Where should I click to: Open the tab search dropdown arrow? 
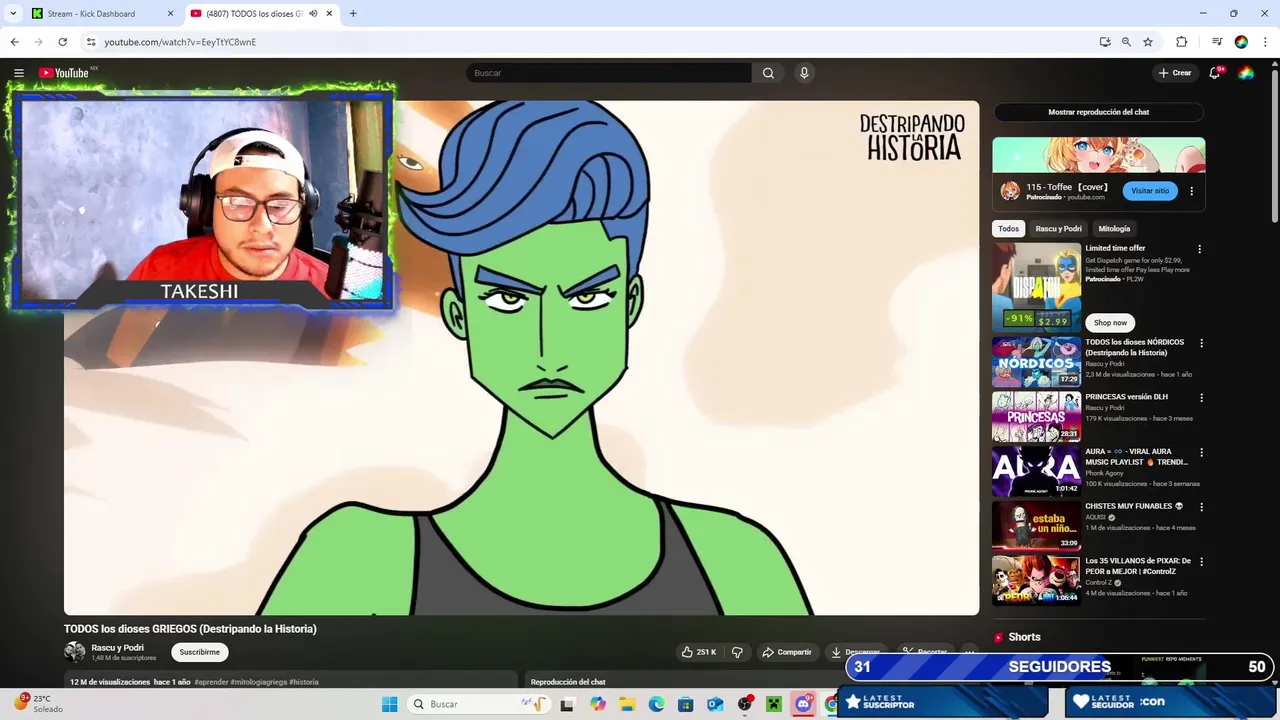[x=13, y=14]
